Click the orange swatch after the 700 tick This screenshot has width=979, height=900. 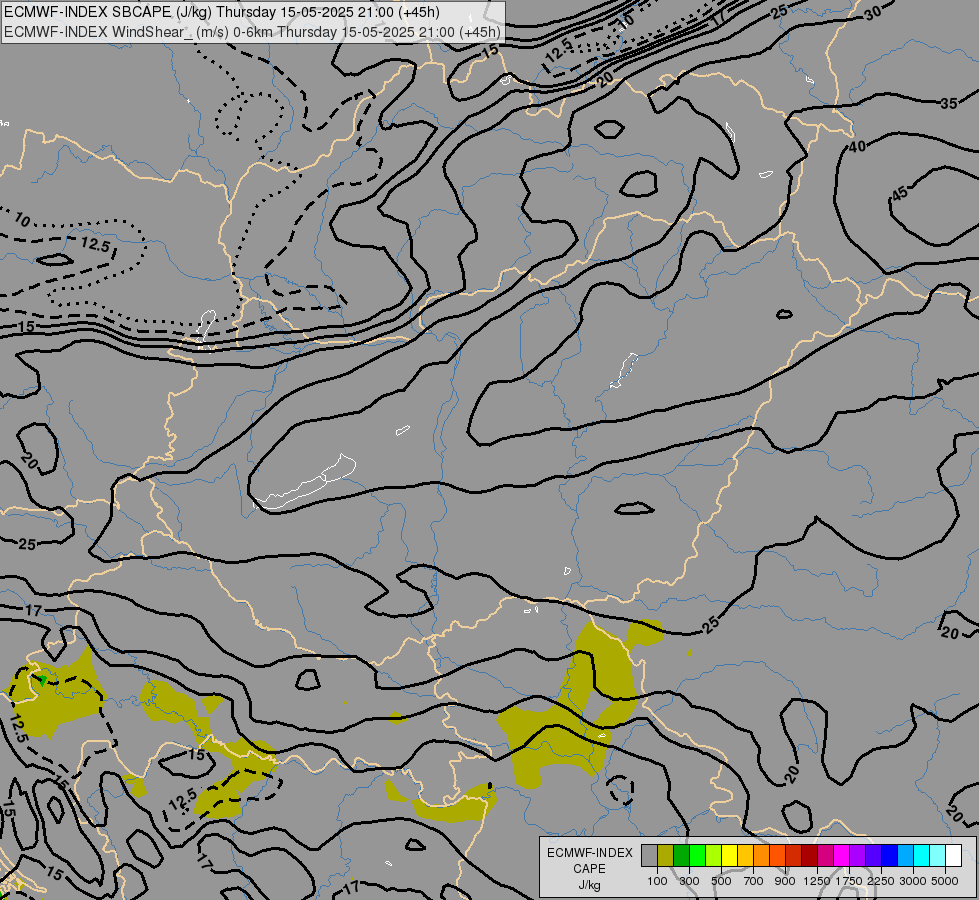tap(761, 856)
